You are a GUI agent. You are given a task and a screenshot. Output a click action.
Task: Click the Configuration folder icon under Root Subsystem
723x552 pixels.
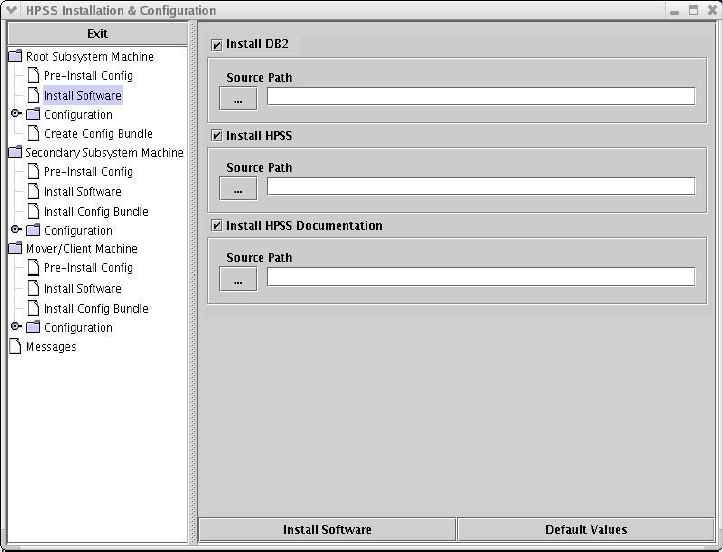pos(33,114)
